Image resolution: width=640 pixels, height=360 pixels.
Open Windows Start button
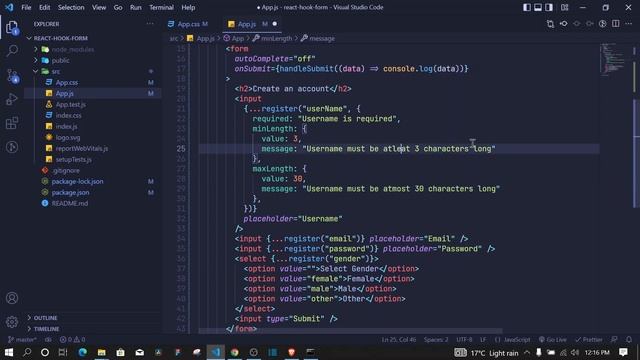click(x=9, y=352)
